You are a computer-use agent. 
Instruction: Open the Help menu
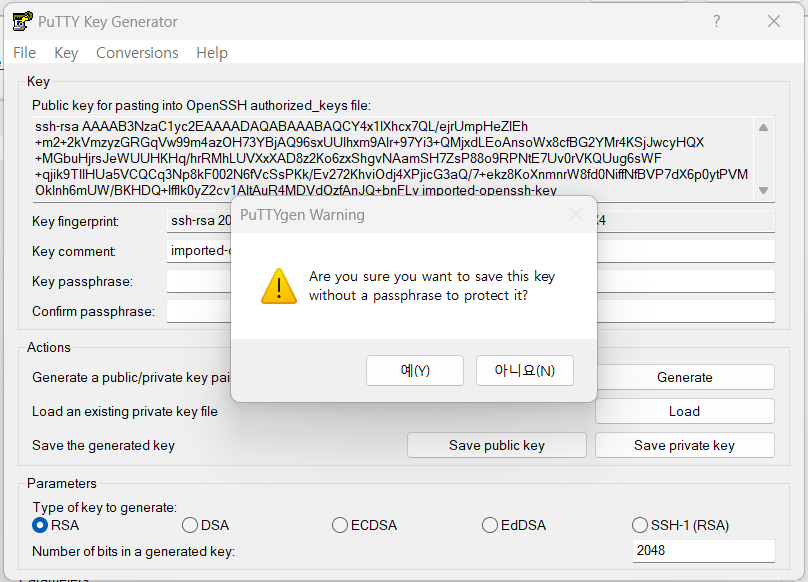click(x=212, y=53)
